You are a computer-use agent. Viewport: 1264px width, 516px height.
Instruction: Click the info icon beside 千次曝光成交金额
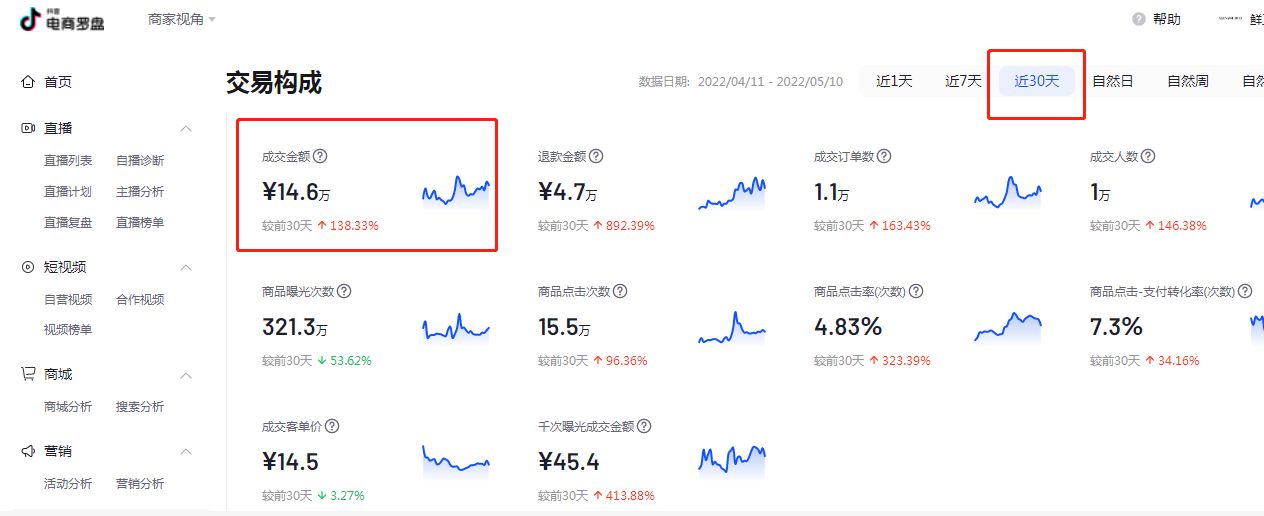click(644, 426)
